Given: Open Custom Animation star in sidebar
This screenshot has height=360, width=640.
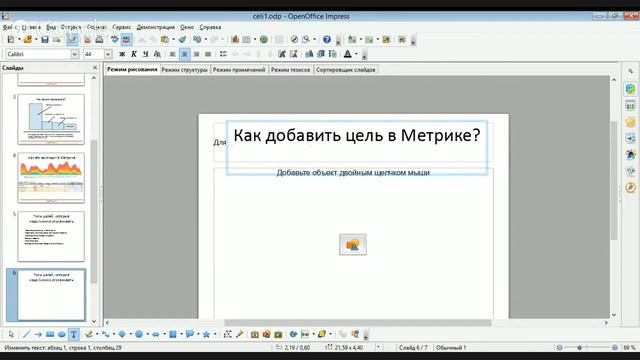Looking at the screenshot, I should tap(631, 122).
